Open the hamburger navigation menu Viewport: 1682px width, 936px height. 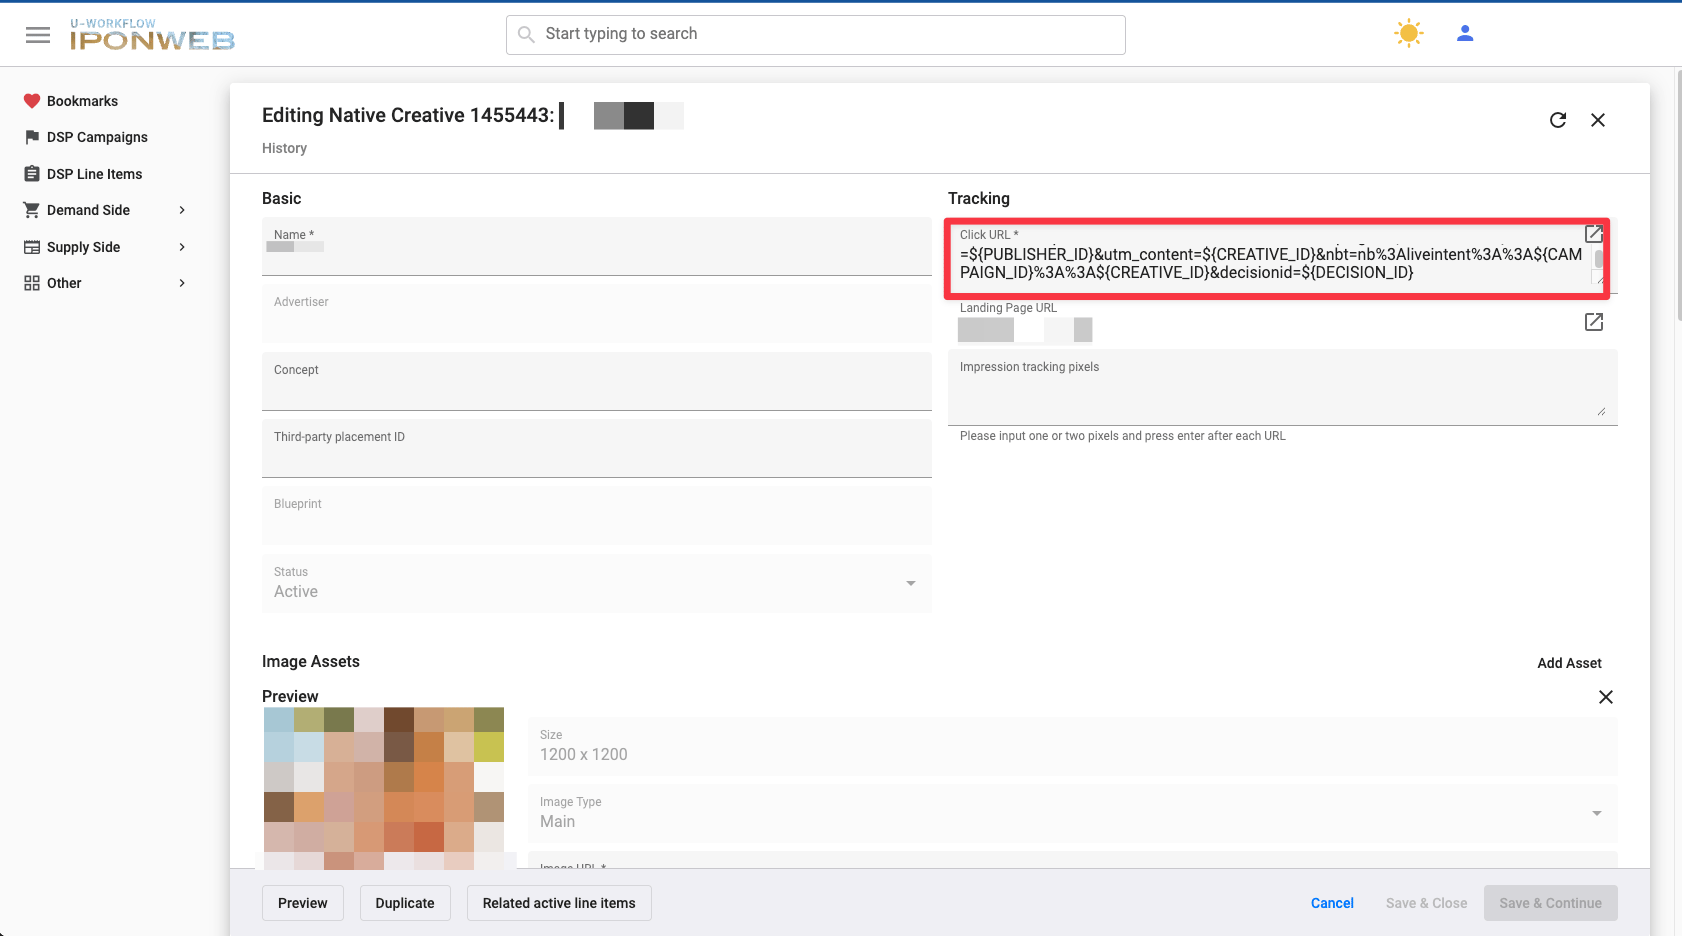(x=38, y=35)
